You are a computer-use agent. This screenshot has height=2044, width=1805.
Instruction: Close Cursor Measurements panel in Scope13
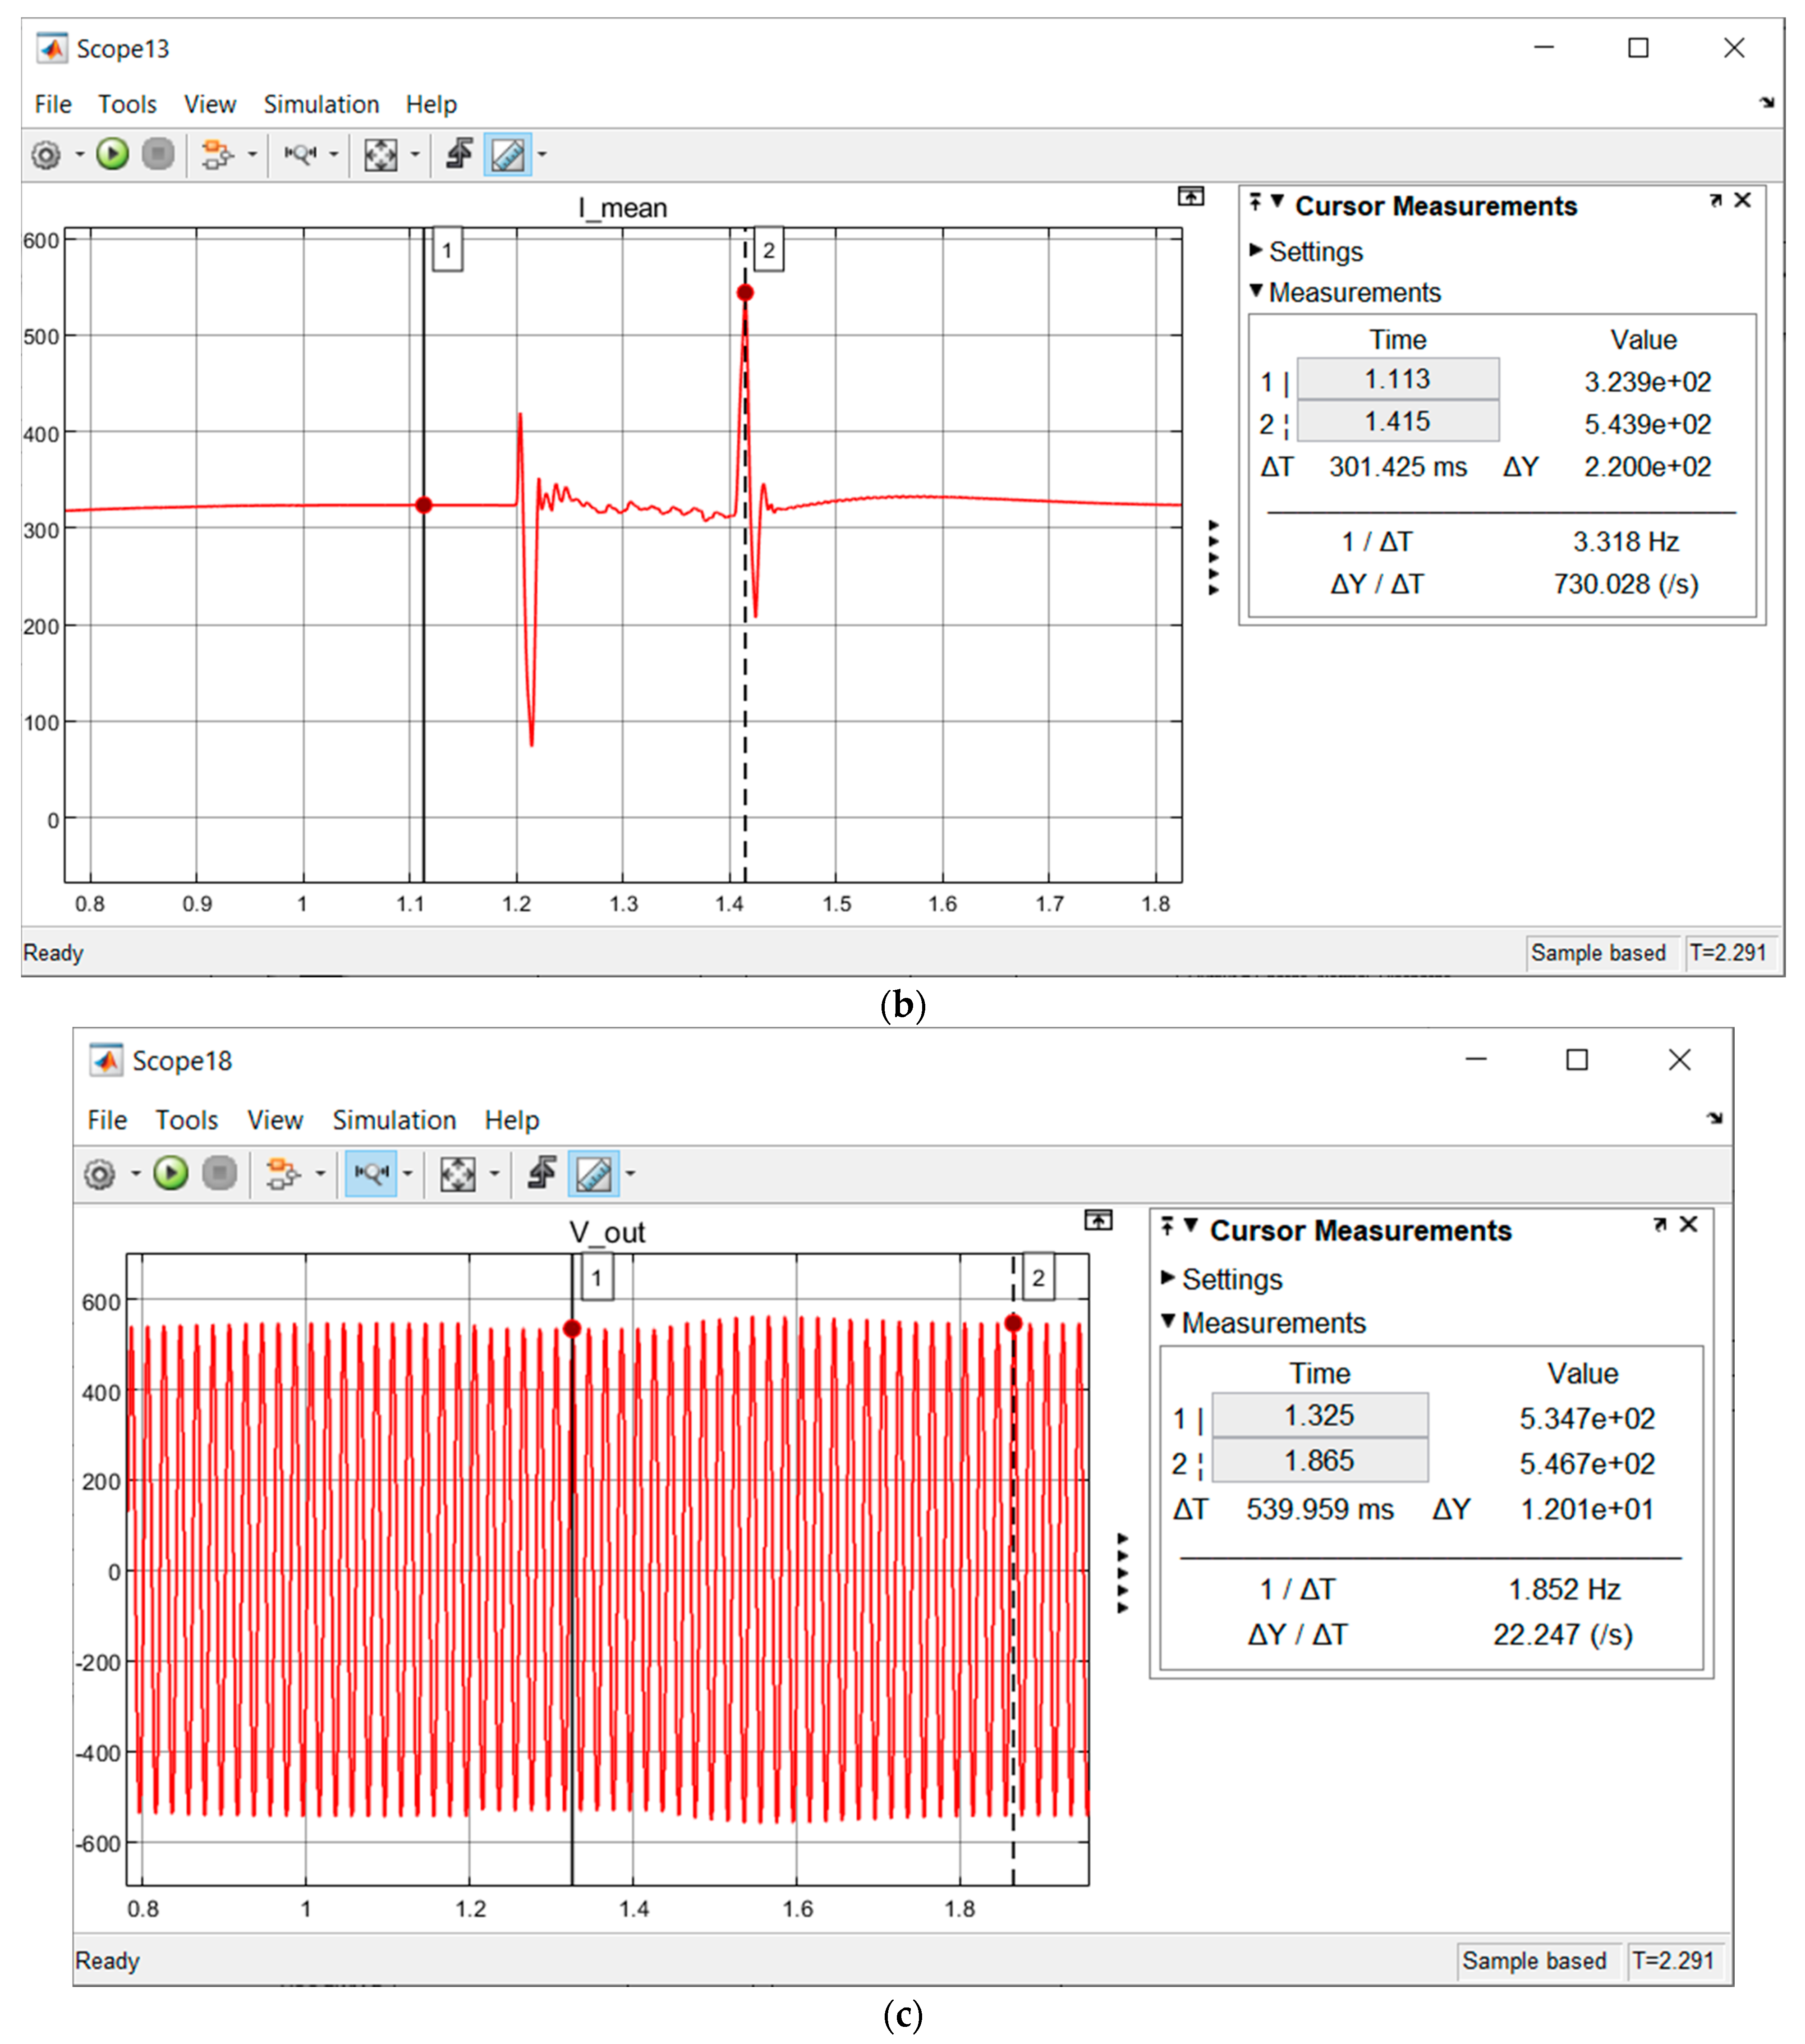[1742, 200]
